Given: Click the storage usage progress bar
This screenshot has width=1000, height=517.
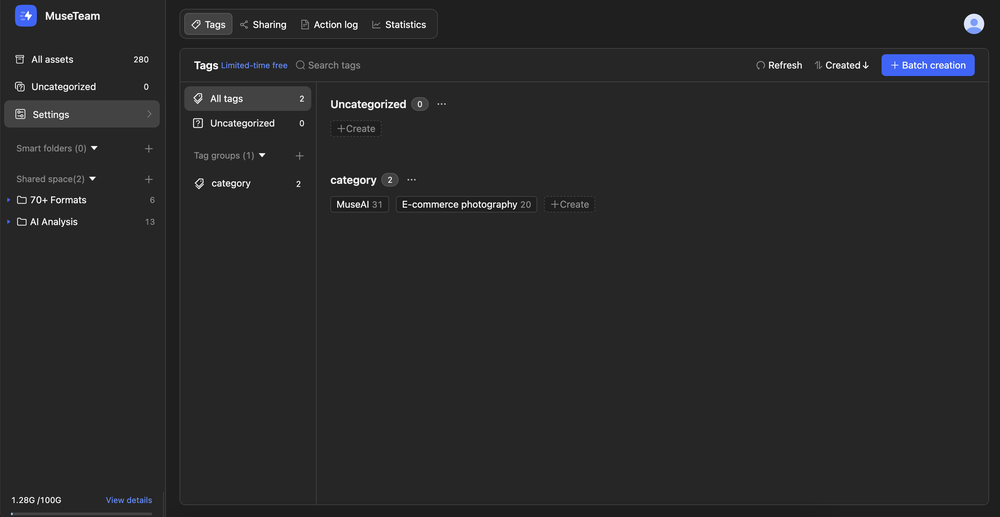Looking at the screenshot, I should tap(81, 513).
